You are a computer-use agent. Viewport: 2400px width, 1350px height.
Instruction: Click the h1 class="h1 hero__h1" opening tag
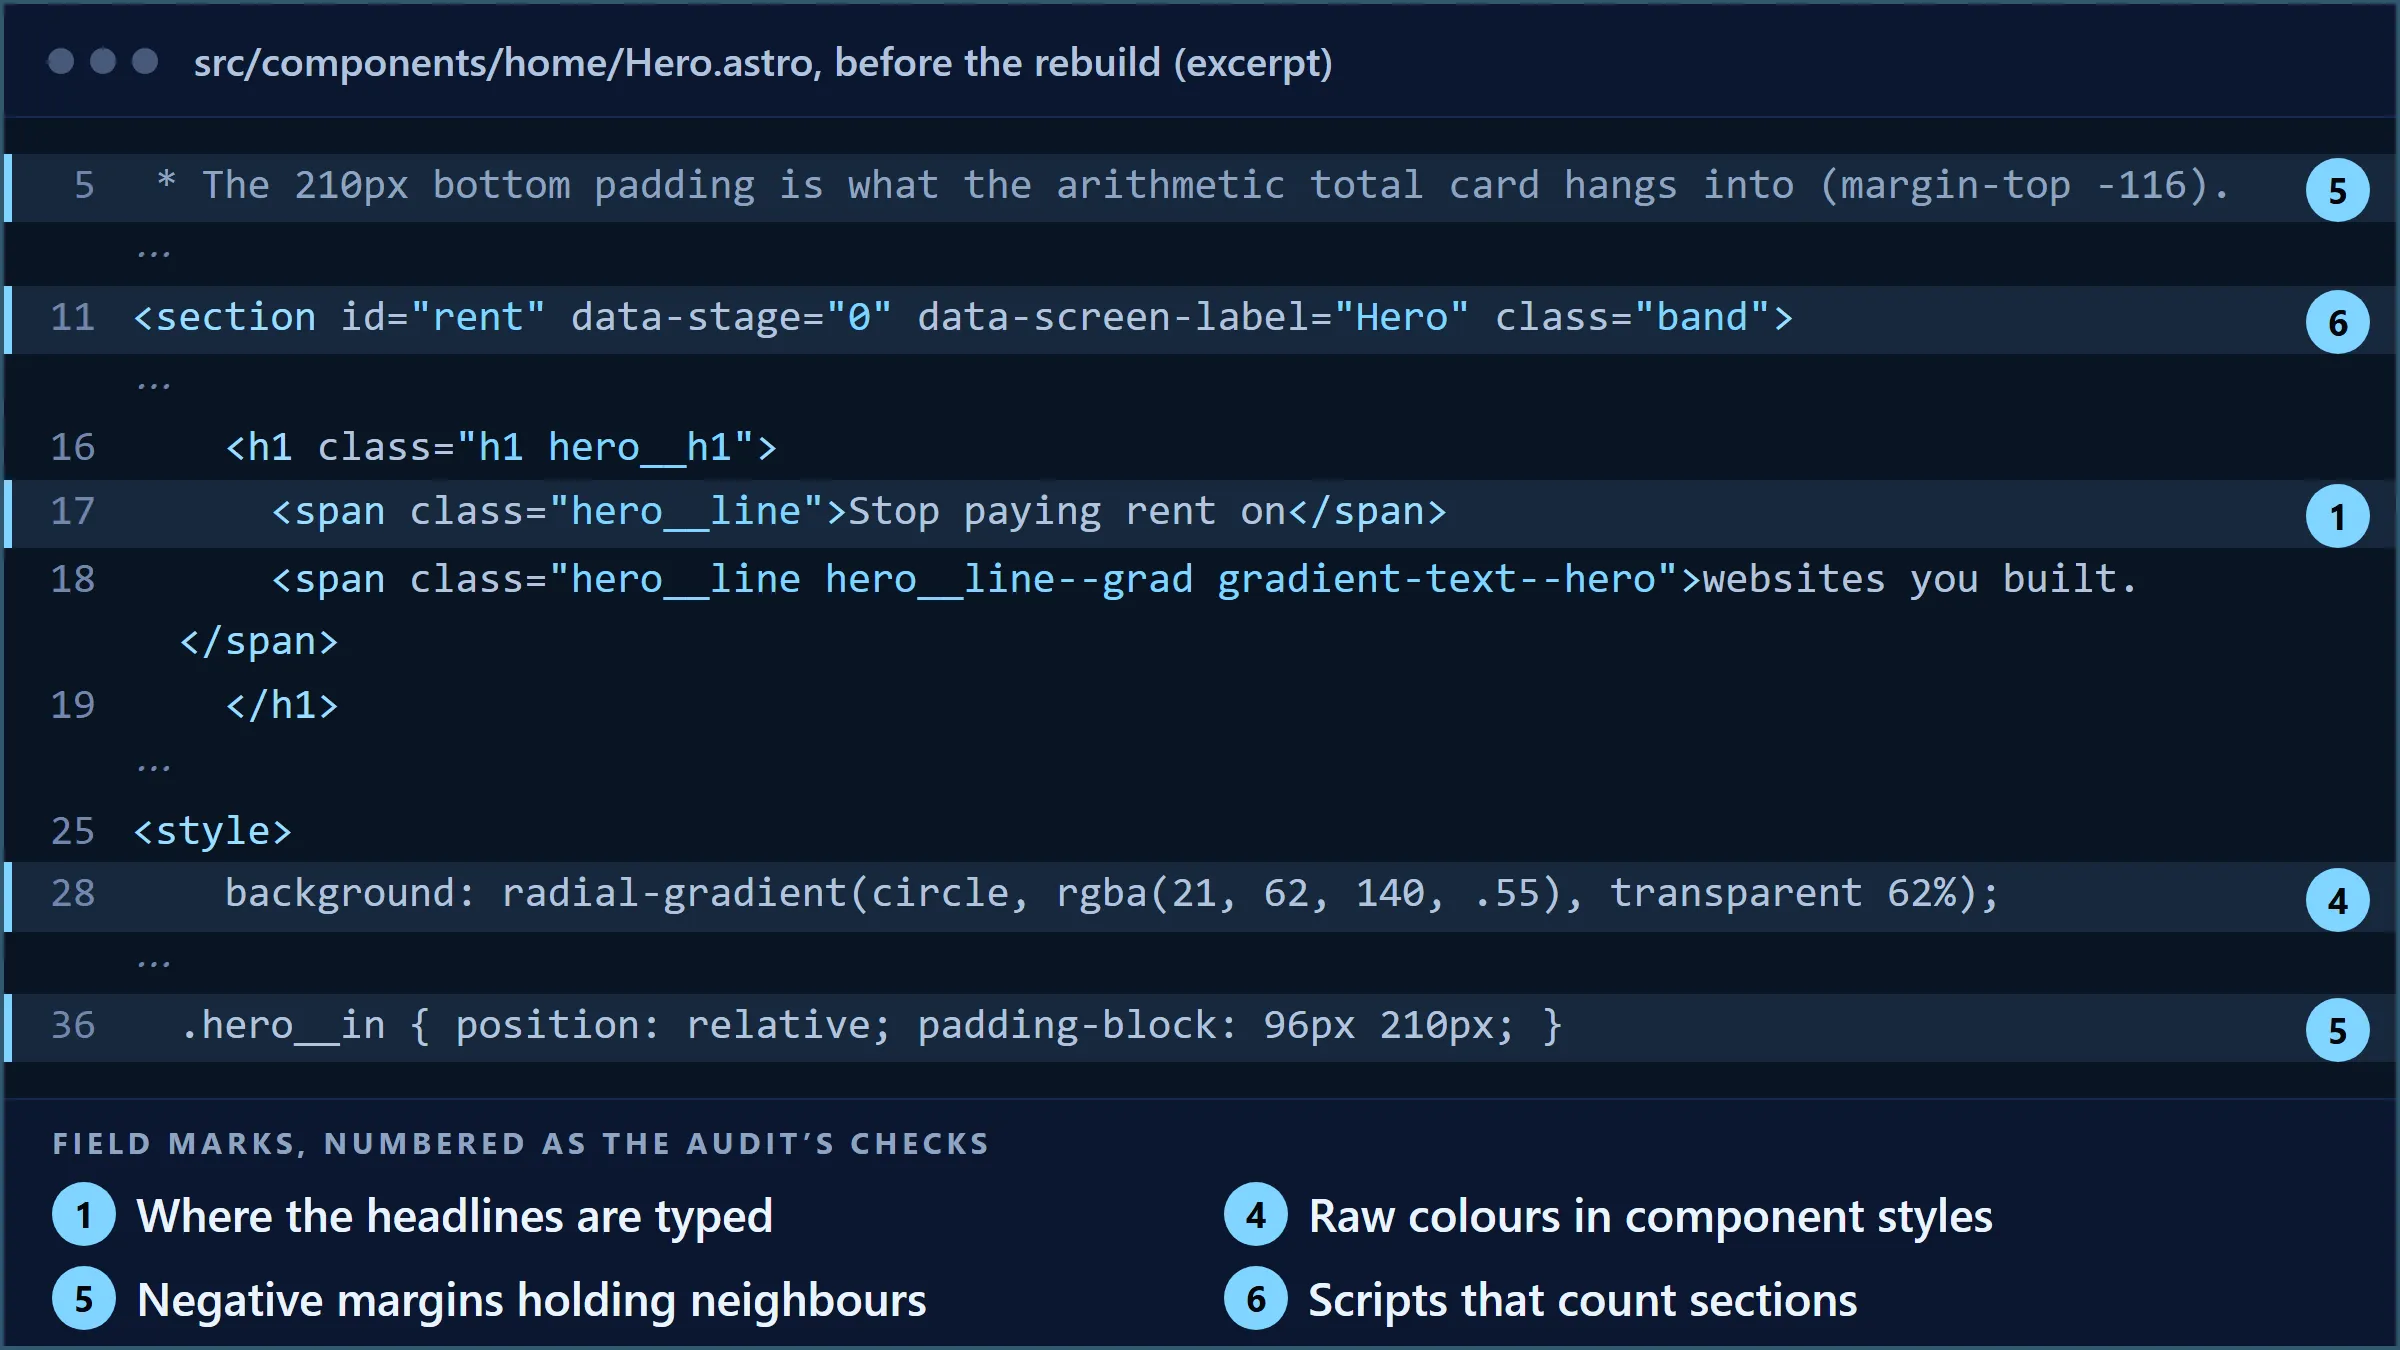(501, 448)
